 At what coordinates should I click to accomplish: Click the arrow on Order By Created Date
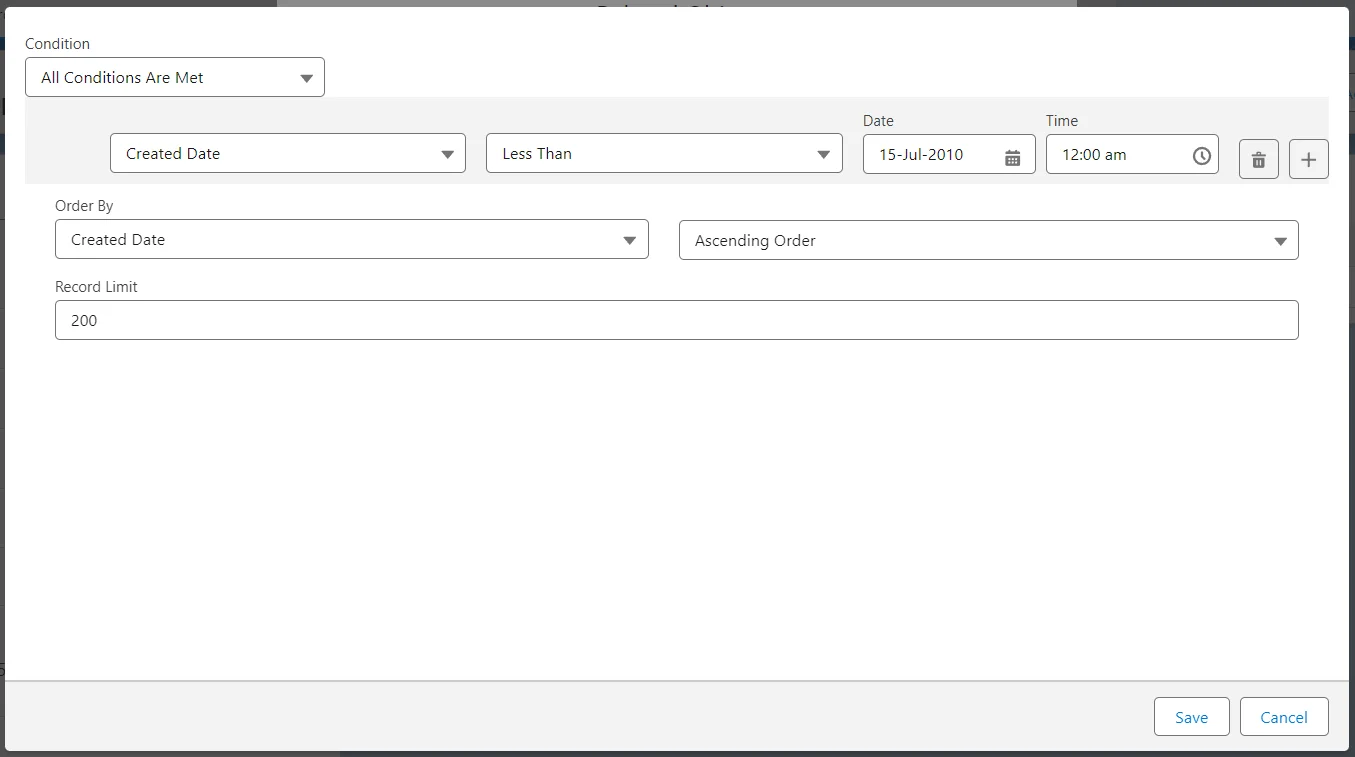tap(630, 241)
